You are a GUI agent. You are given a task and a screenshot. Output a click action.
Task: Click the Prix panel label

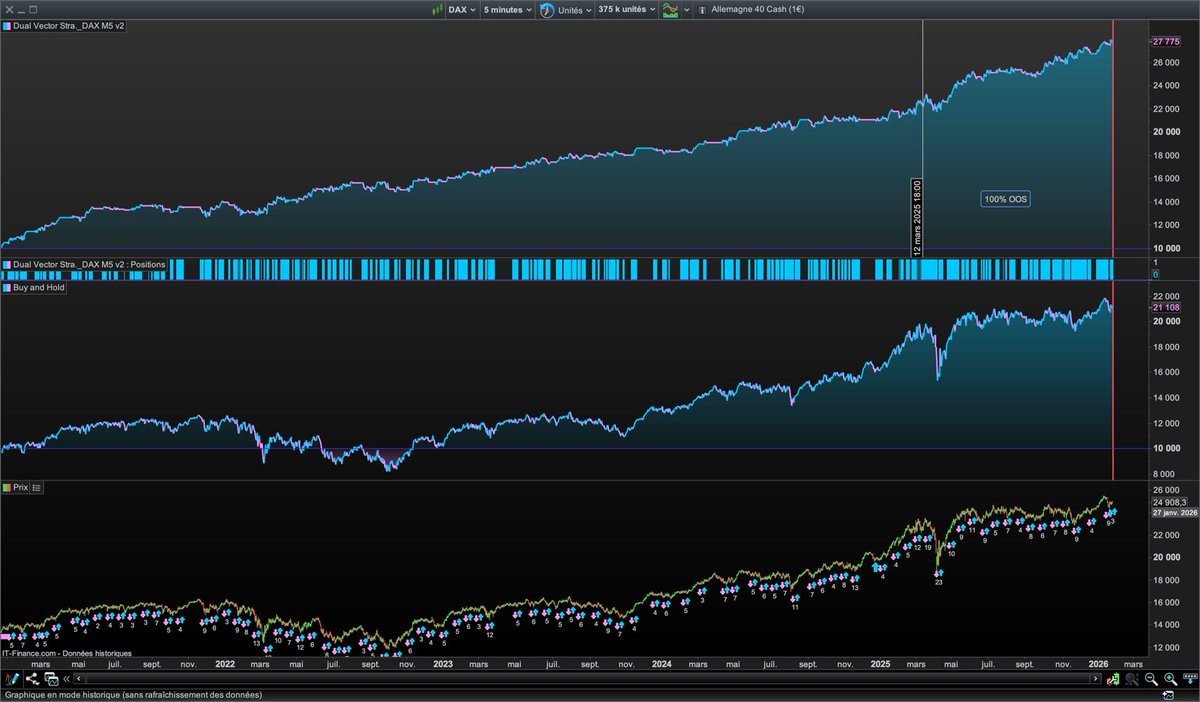20,487
